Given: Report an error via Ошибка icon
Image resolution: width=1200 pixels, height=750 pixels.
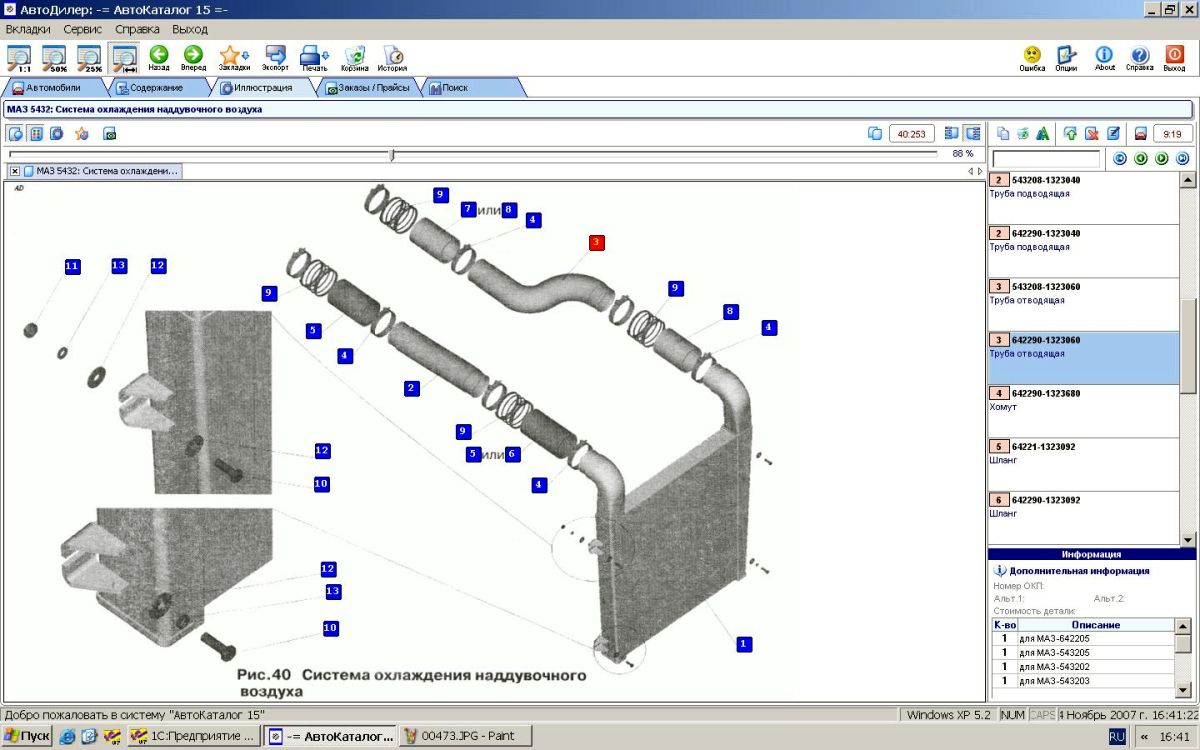Looking at the screenshot, I should 1032,58.
